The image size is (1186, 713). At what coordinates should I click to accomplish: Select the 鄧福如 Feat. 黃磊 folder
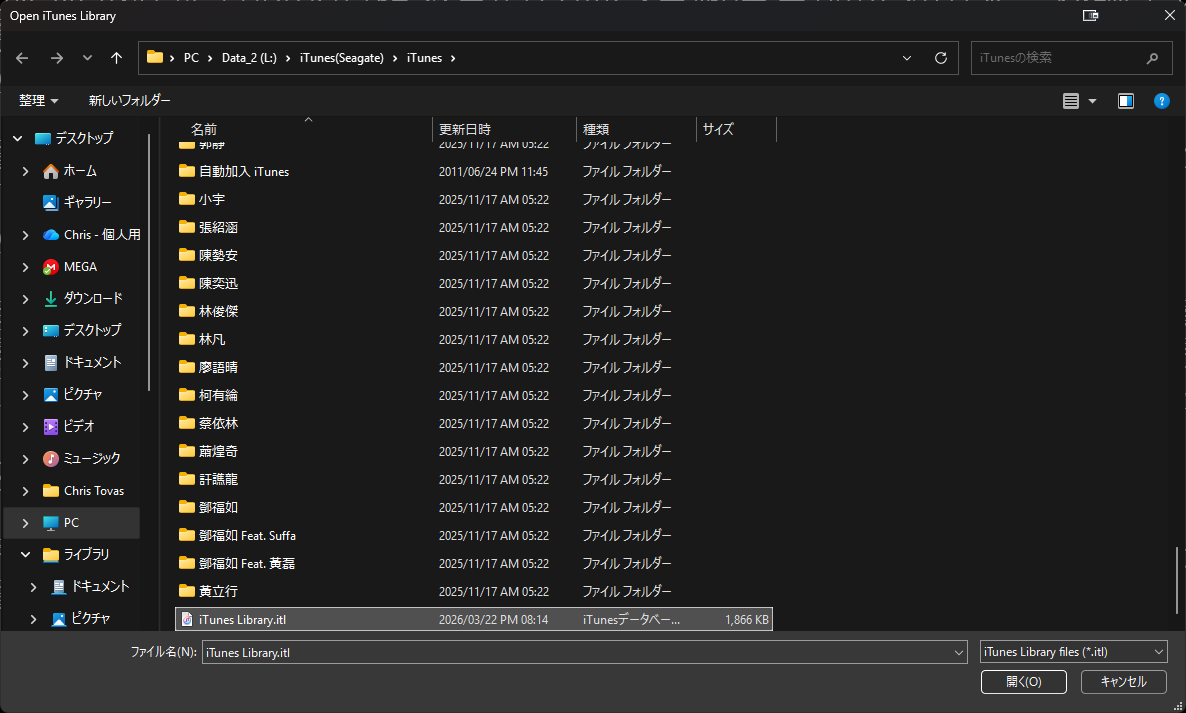(x=474, y=563)
